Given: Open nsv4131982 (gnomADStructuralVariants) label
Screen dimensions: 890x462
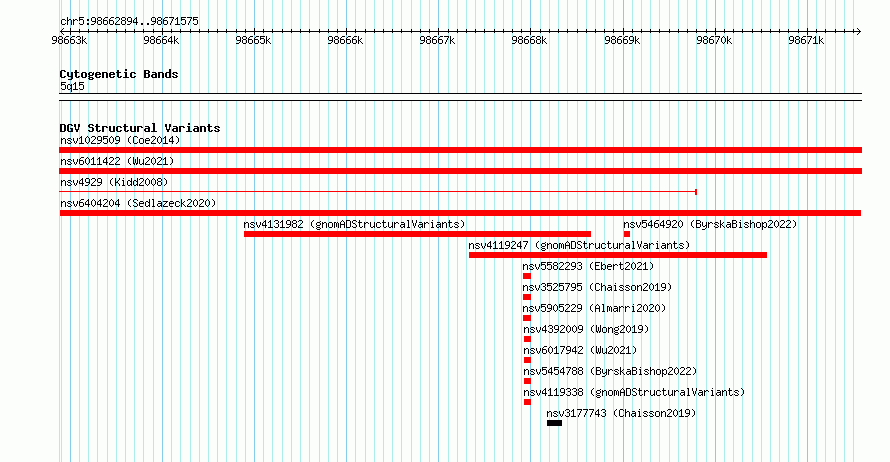Looking at the screenshot, I should pos(354,224).
